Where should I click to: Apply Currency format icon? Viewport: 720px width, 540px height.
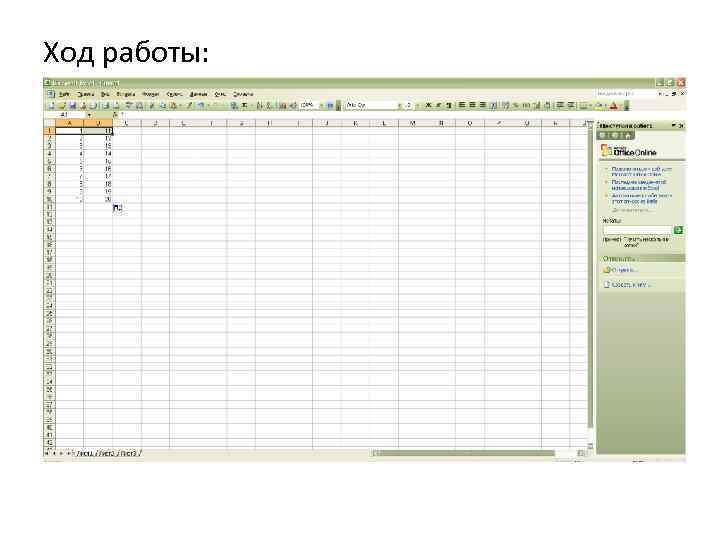click(506, 105)
